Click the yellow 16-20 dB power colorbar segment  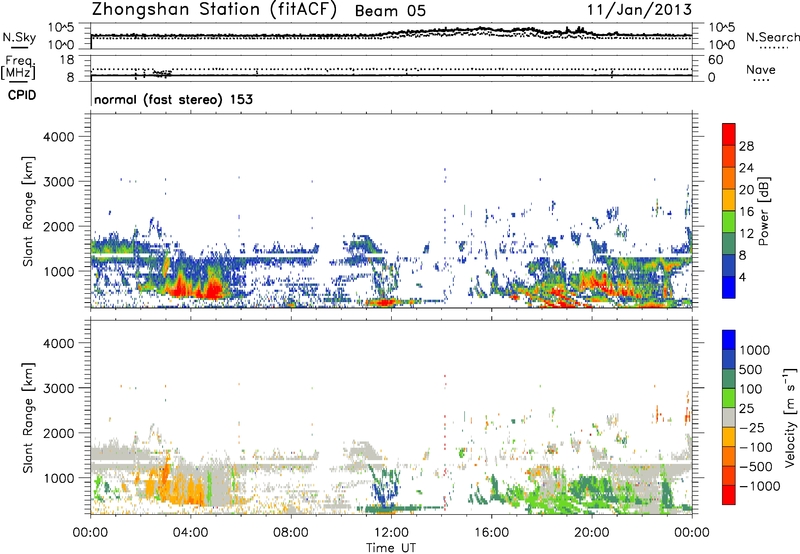(729, 200)
